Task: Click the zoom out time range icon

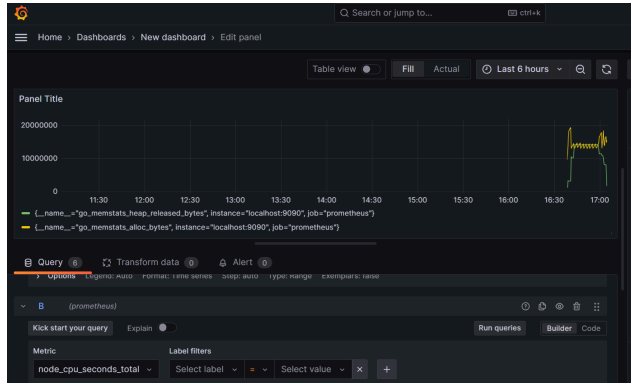Action: pyautogui.click(x=580, y=69)
